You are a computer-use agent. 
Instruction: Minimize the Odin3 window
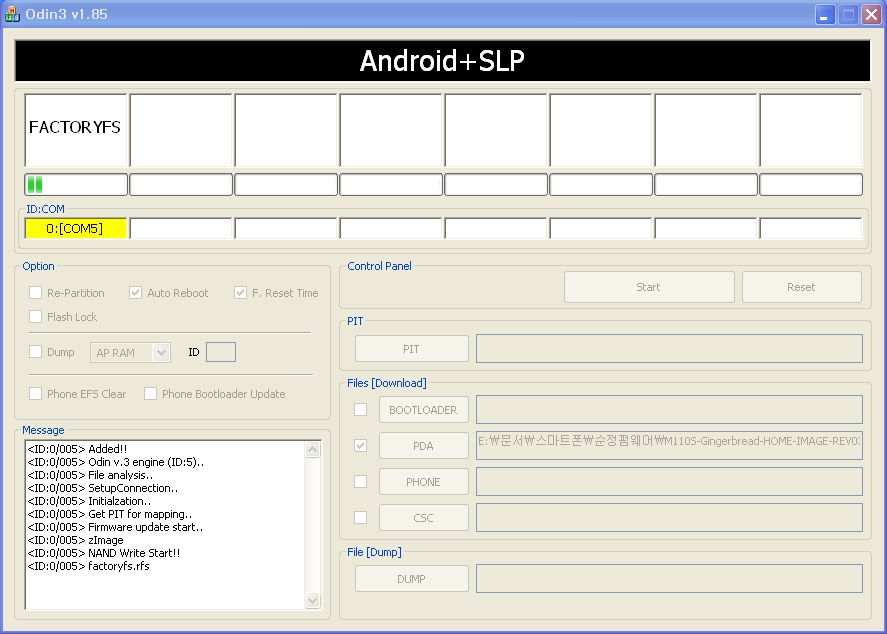825,15
